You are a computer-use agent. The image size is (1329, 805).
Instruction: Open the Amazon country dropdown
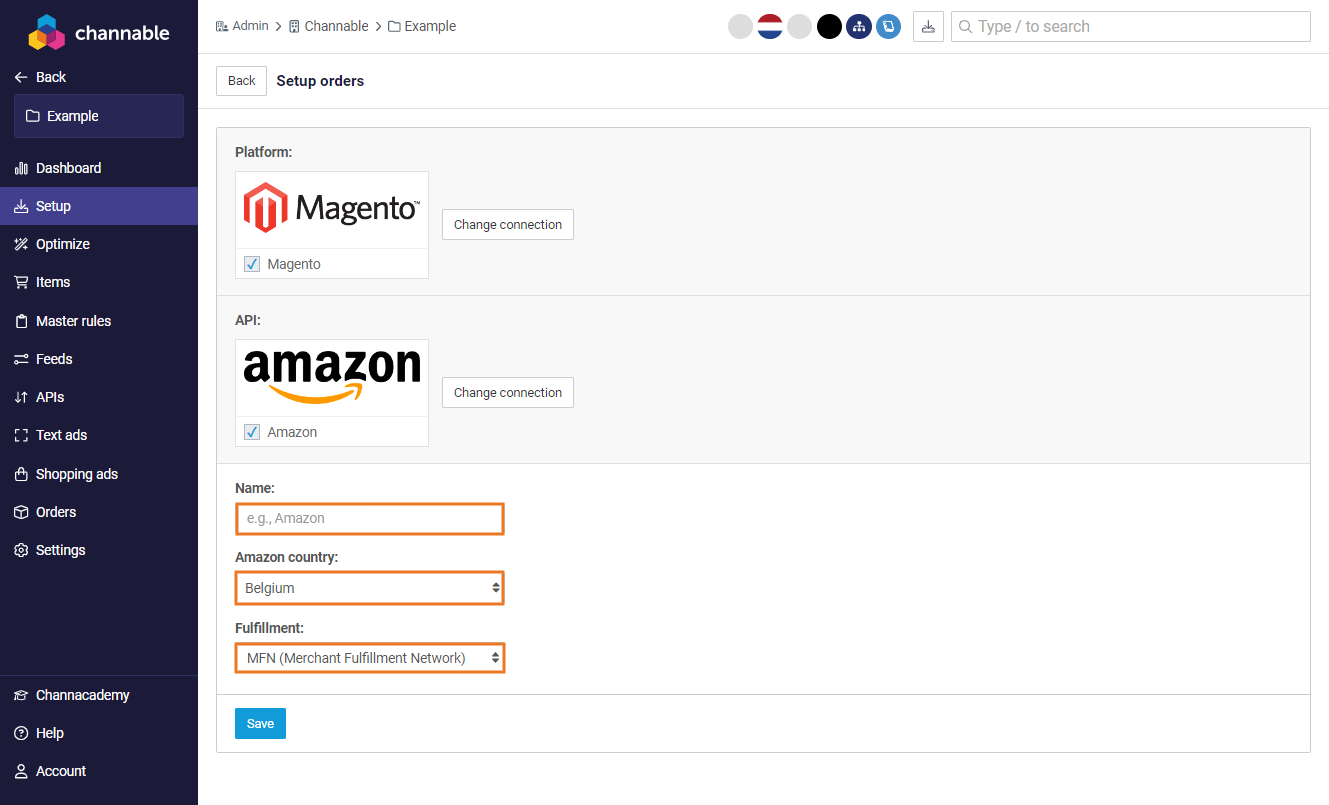pos(370,588)
